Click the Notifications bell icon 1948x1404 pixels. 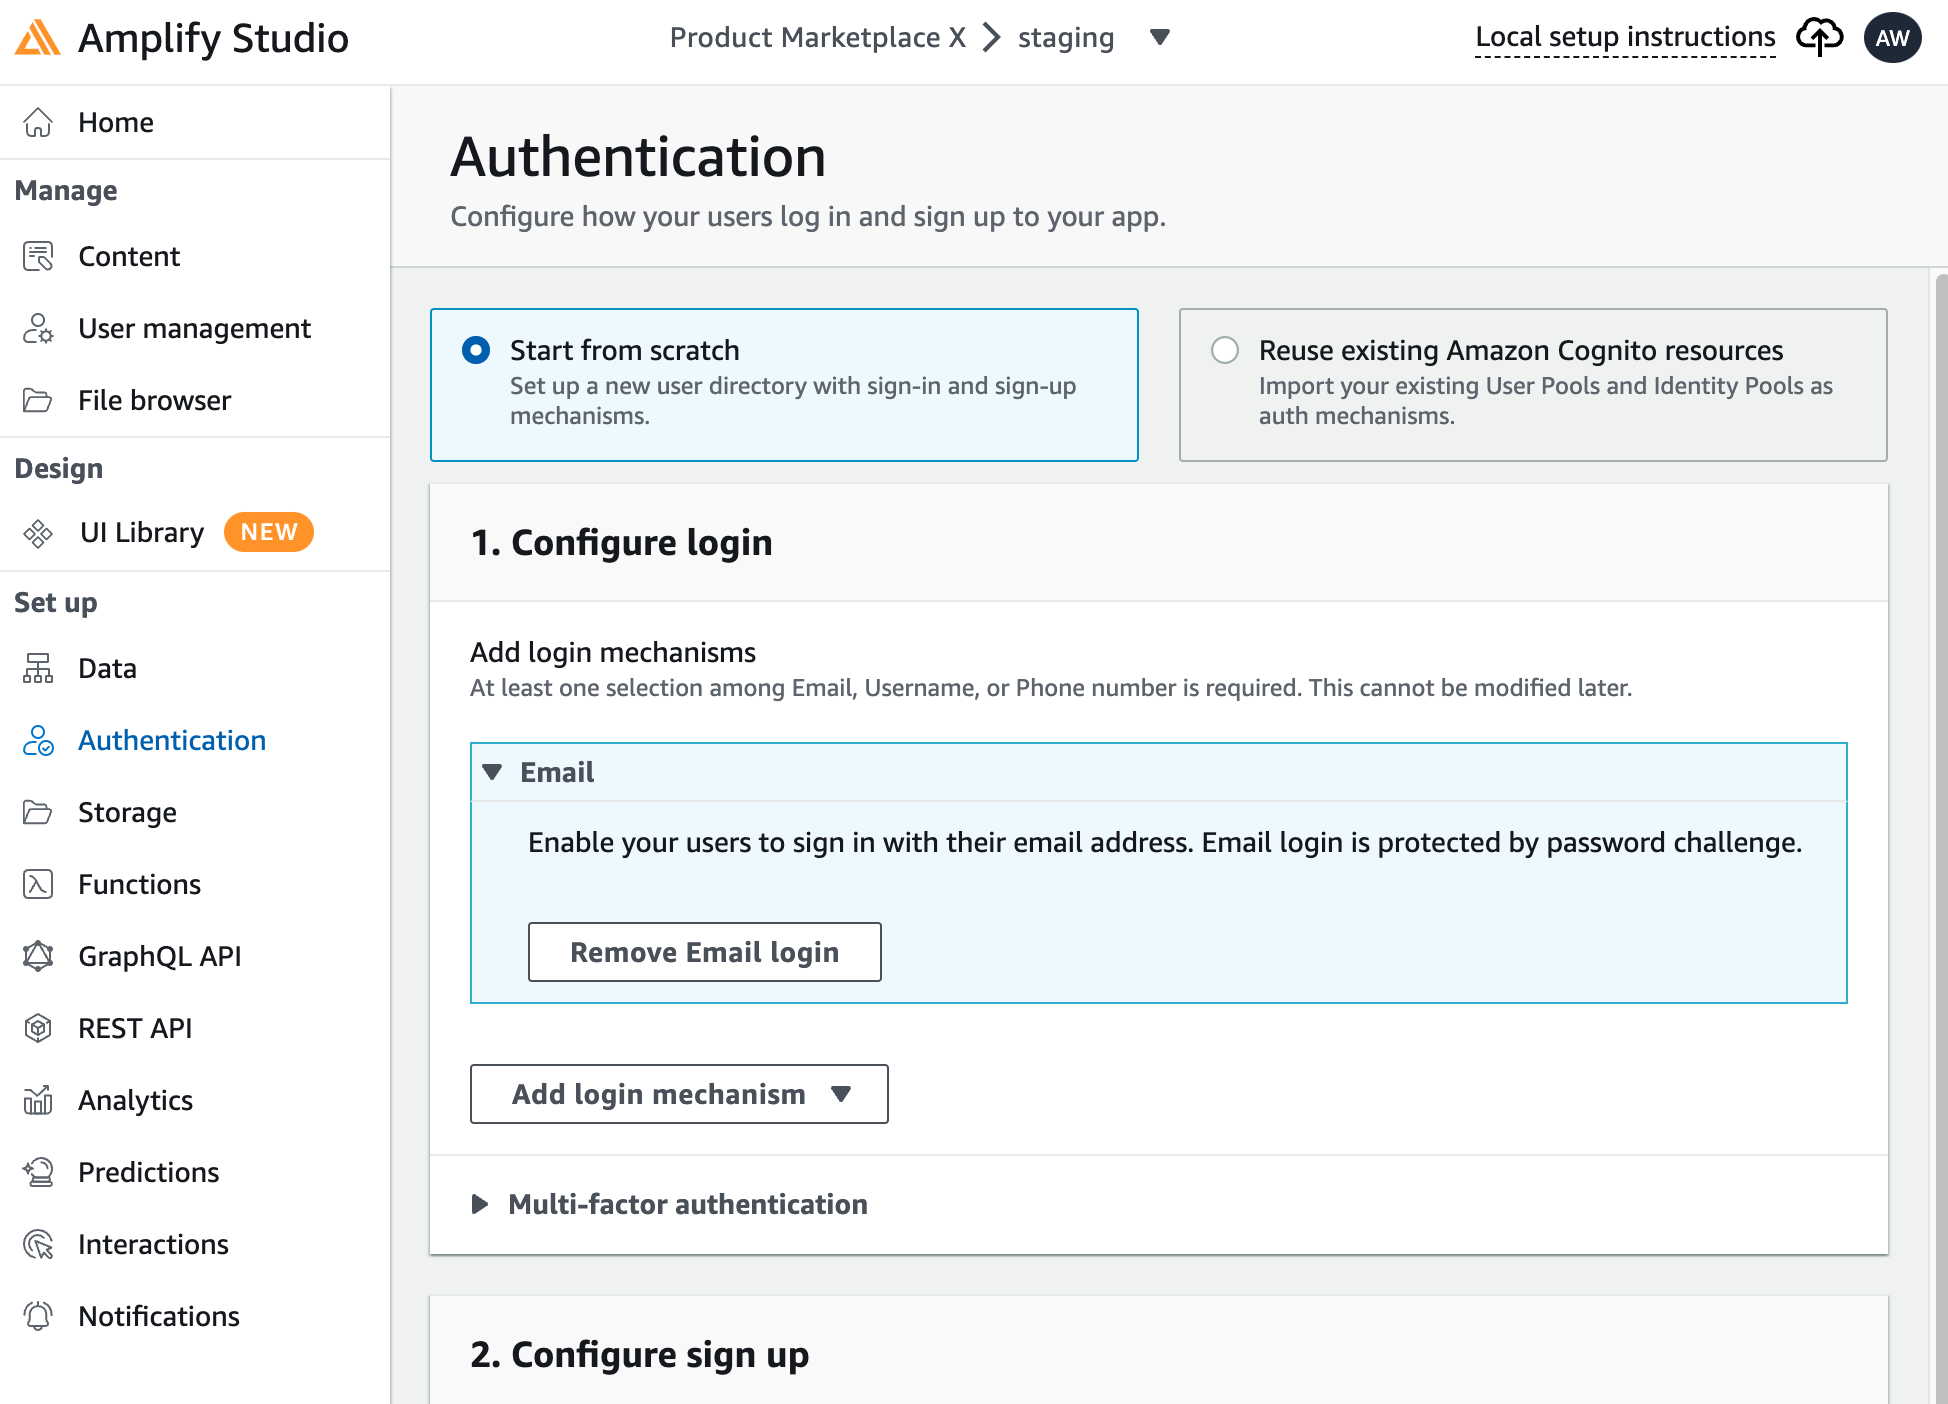coord(38,1316)
